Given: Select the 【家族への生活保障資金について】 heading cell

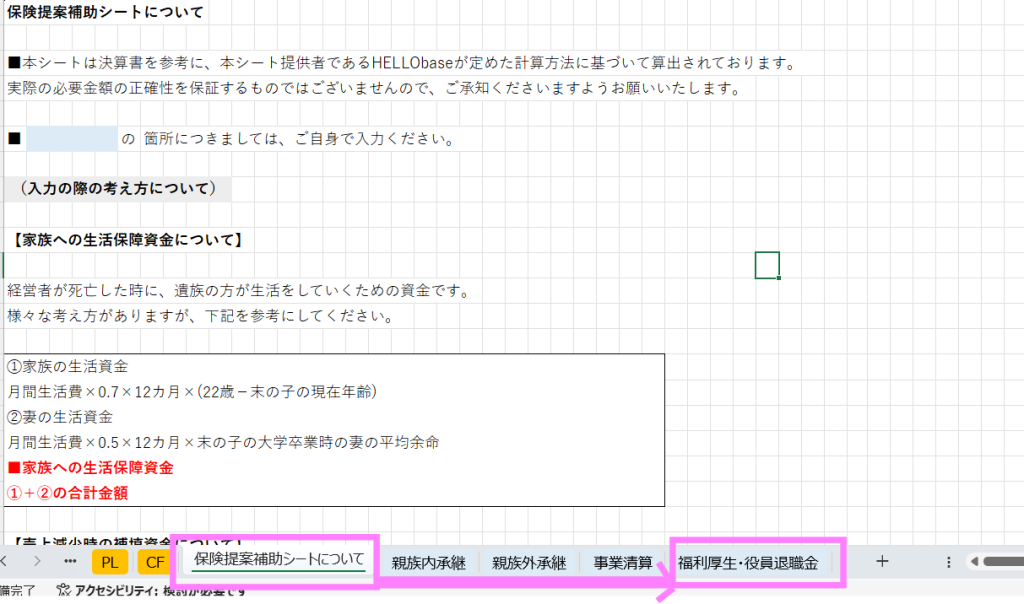Looking at the screenshot, I should pyautogui.click(x=127, y=240).
